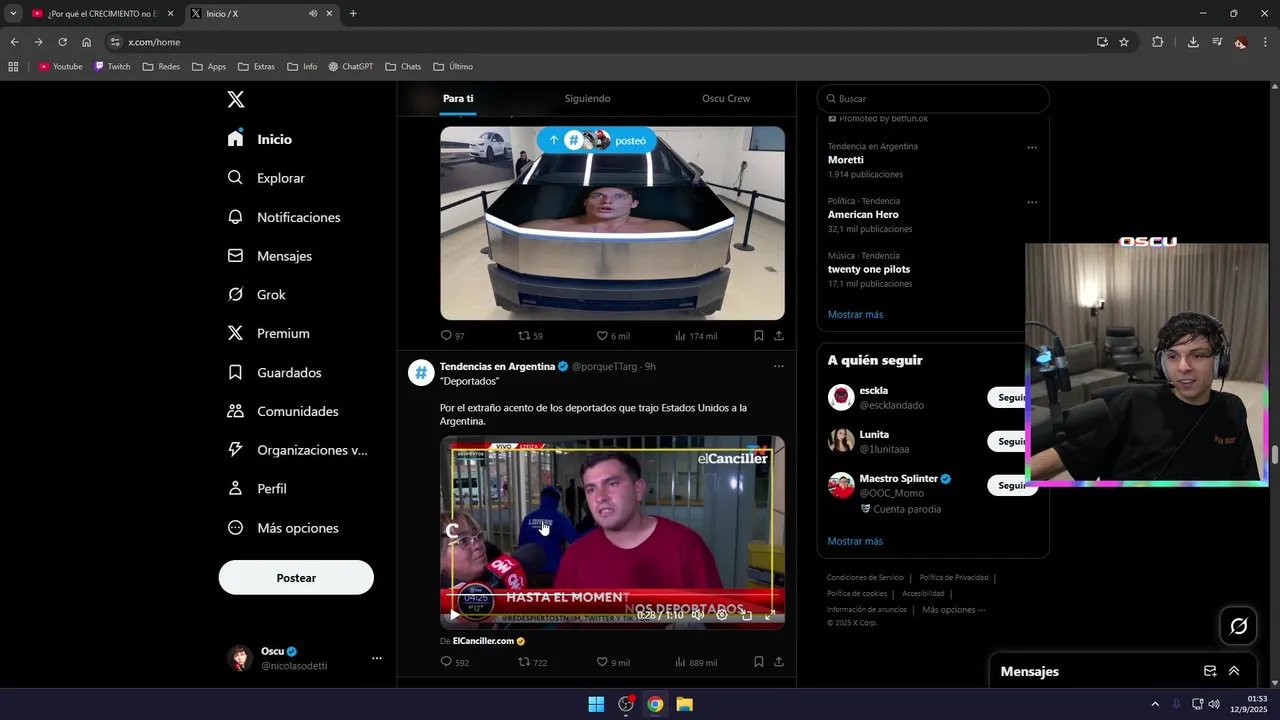Screen dimensions: 1280x720
Task: Open the Twitch bookmark
Action: pos(112,67)
